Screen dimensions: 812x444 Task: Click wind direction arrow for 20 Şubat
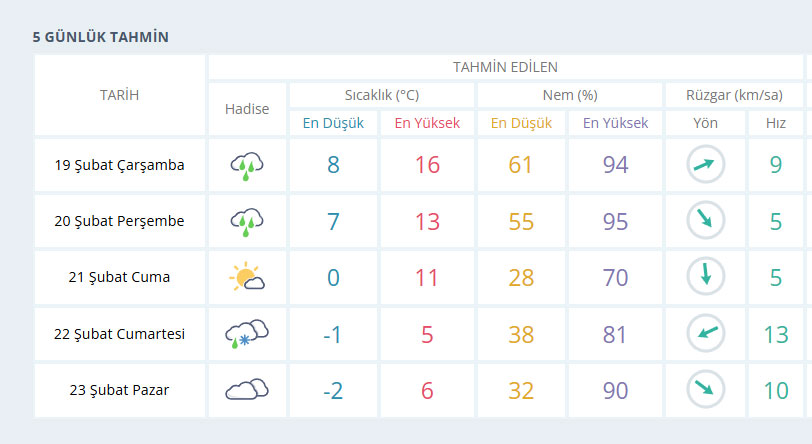(705, 220)
